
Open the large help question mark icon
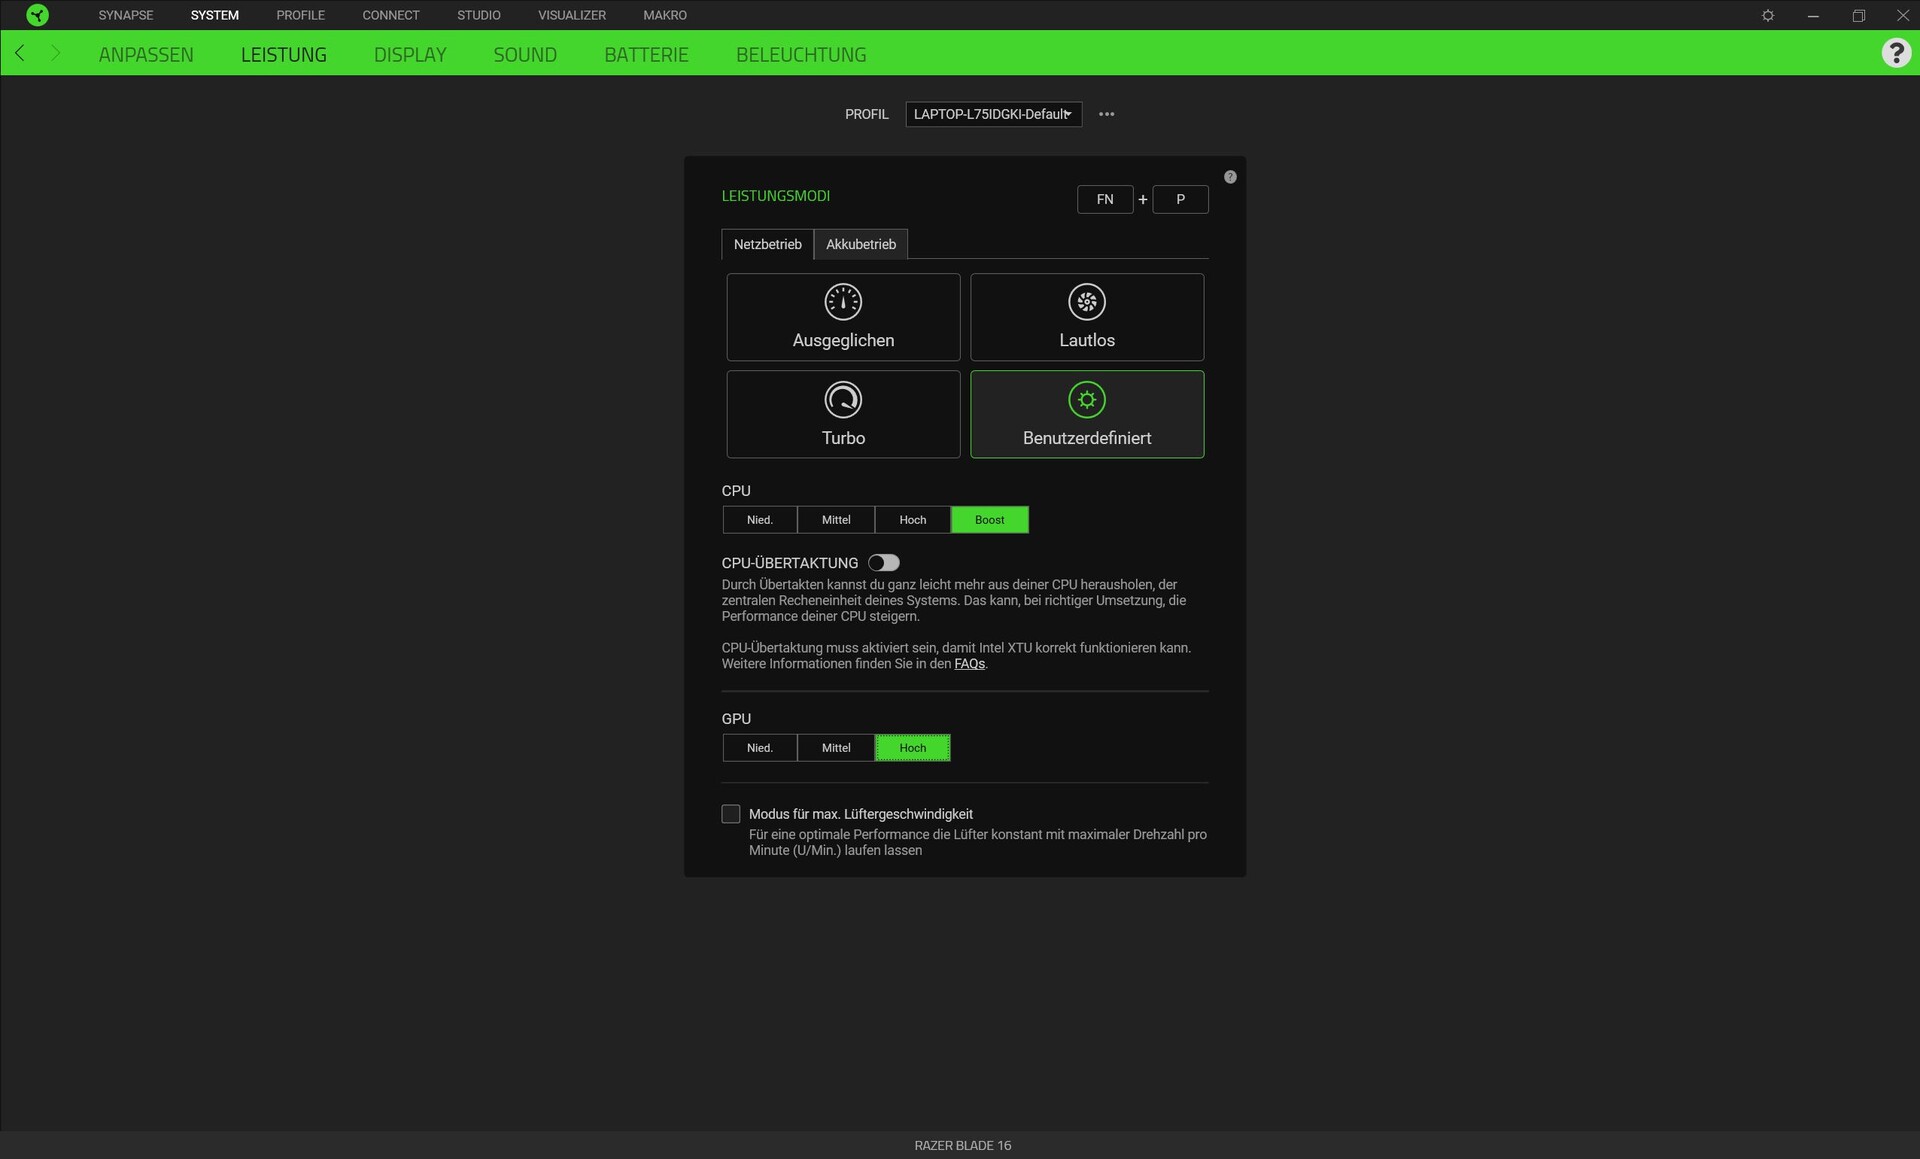pyautogui.click(x=1895, y=53)
